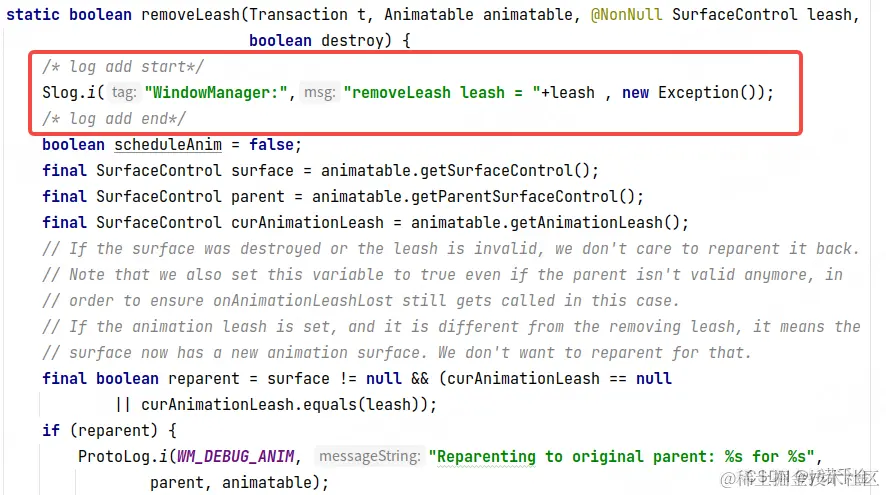Click the '/* log add start*/' comment
This screenshot has height=495, width=886.
point(123,67)
